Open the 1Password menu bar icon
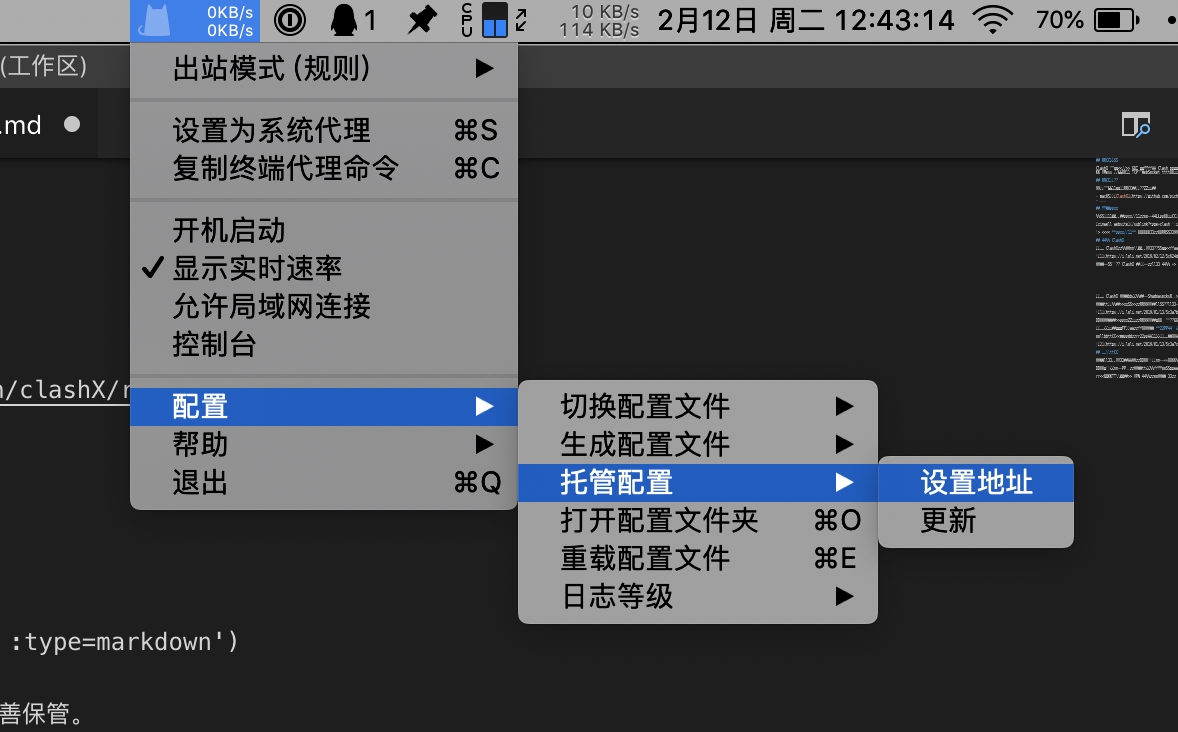 tap(289, 20)
